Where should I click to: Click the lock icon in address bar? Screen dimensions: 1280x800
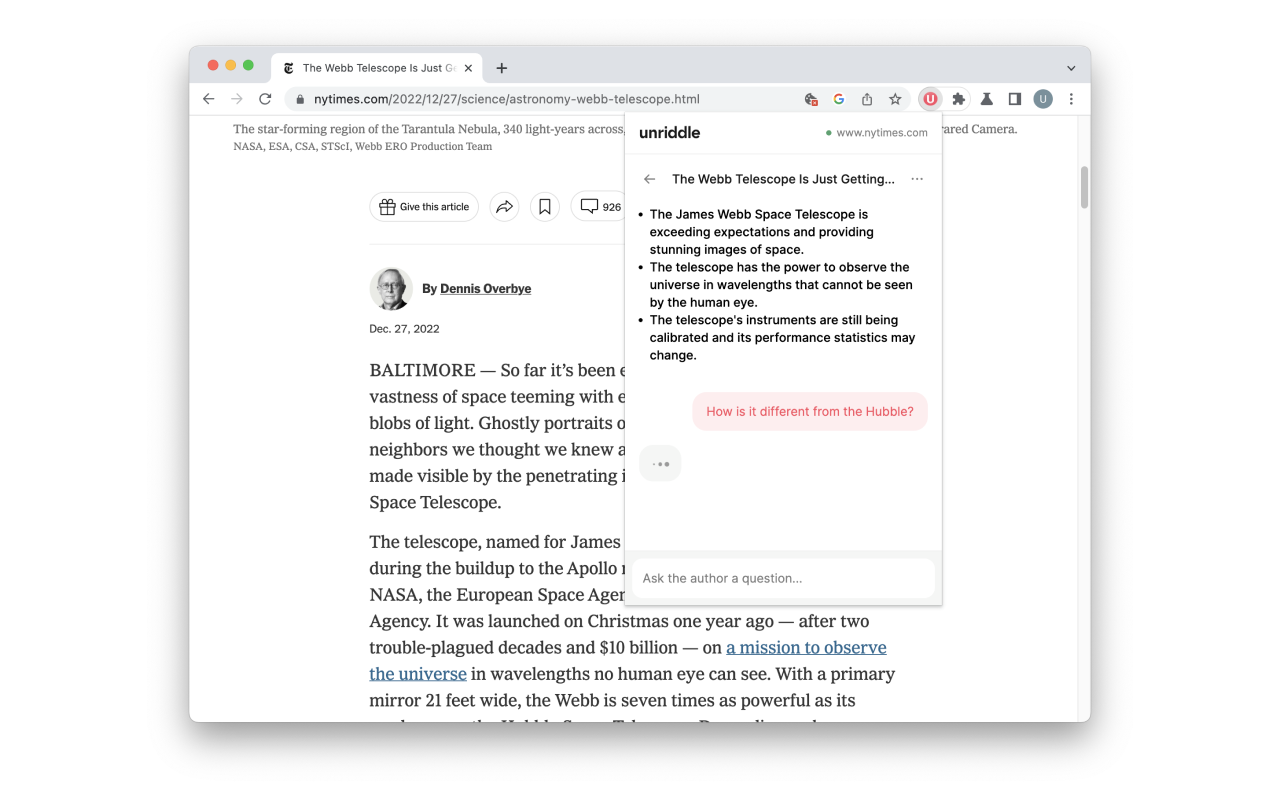pos(299,99)
